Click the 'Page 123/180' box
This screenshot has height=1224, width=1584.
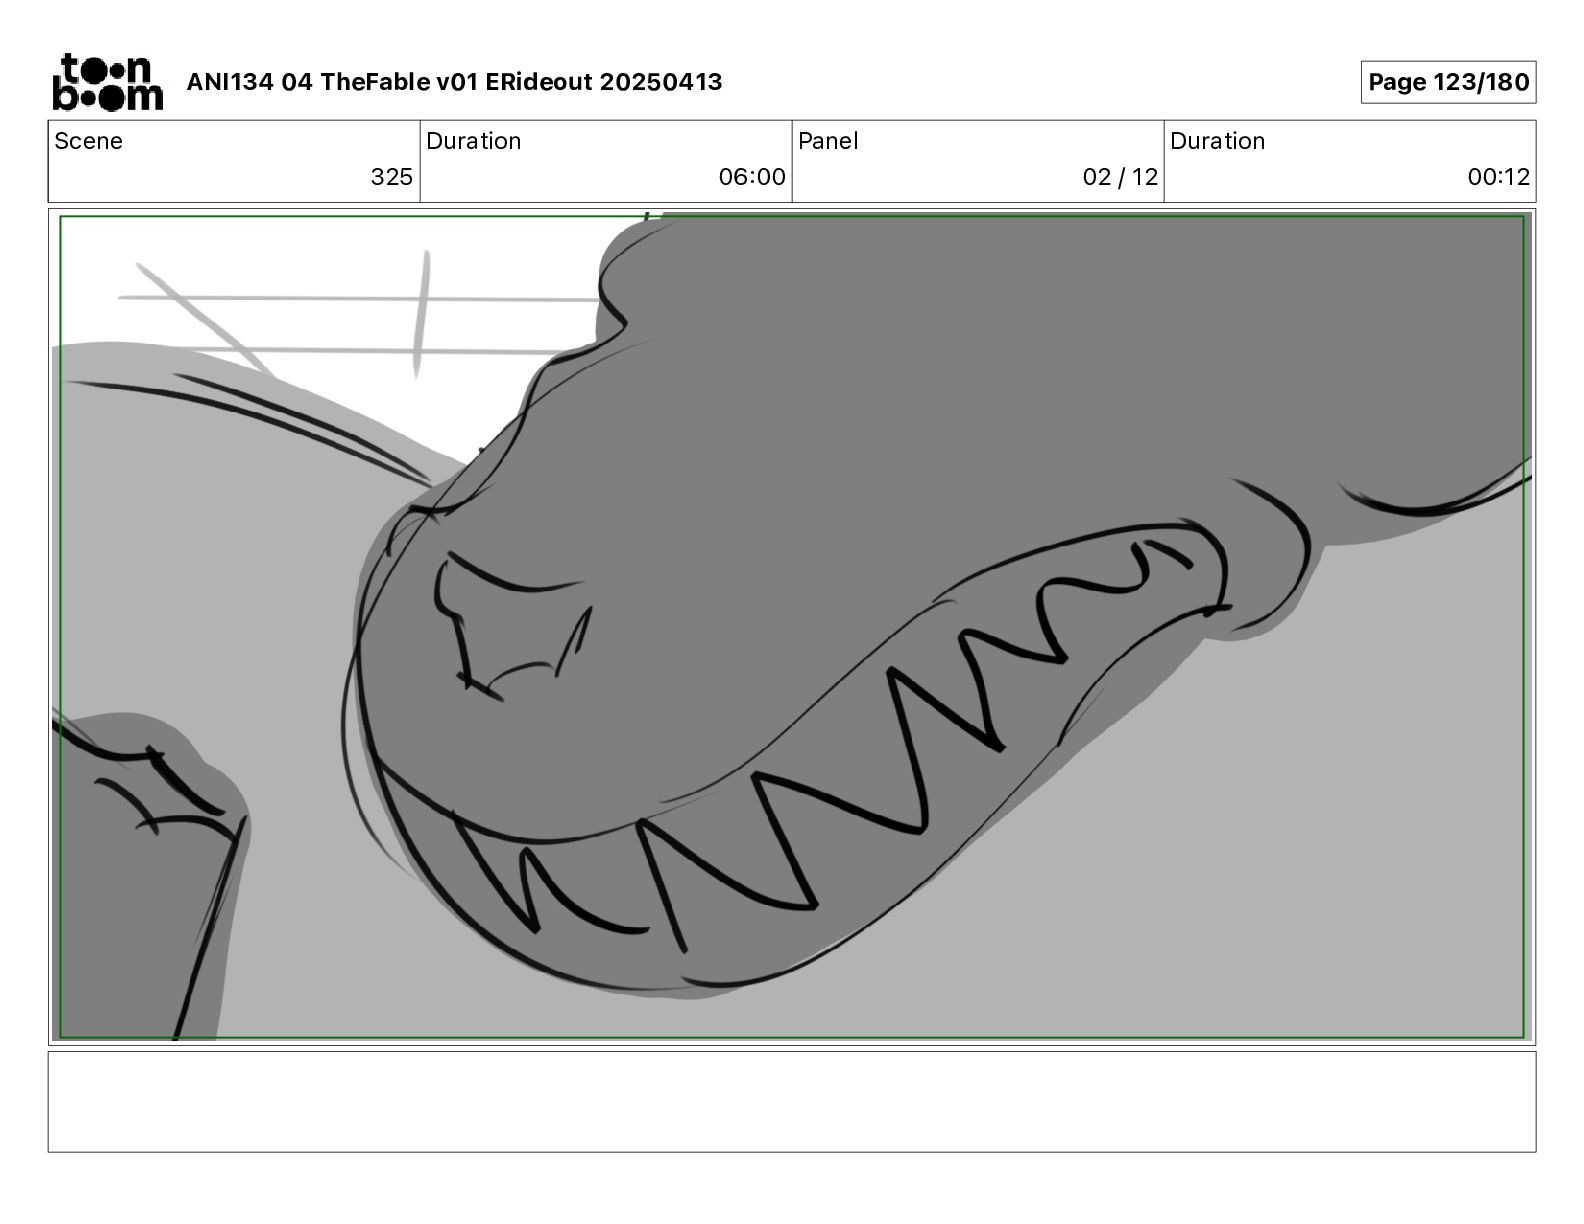click(x=1448, y=82)
